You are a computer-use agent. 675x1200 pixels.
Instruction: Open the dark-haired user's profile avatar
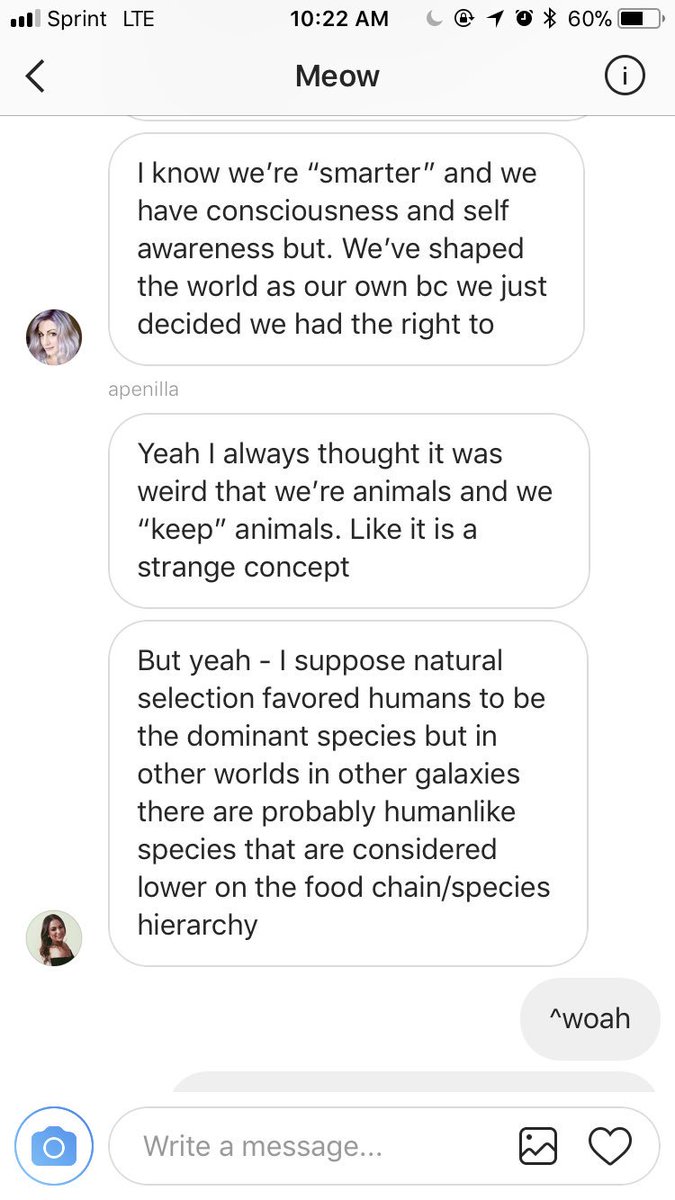coord(54,938)
